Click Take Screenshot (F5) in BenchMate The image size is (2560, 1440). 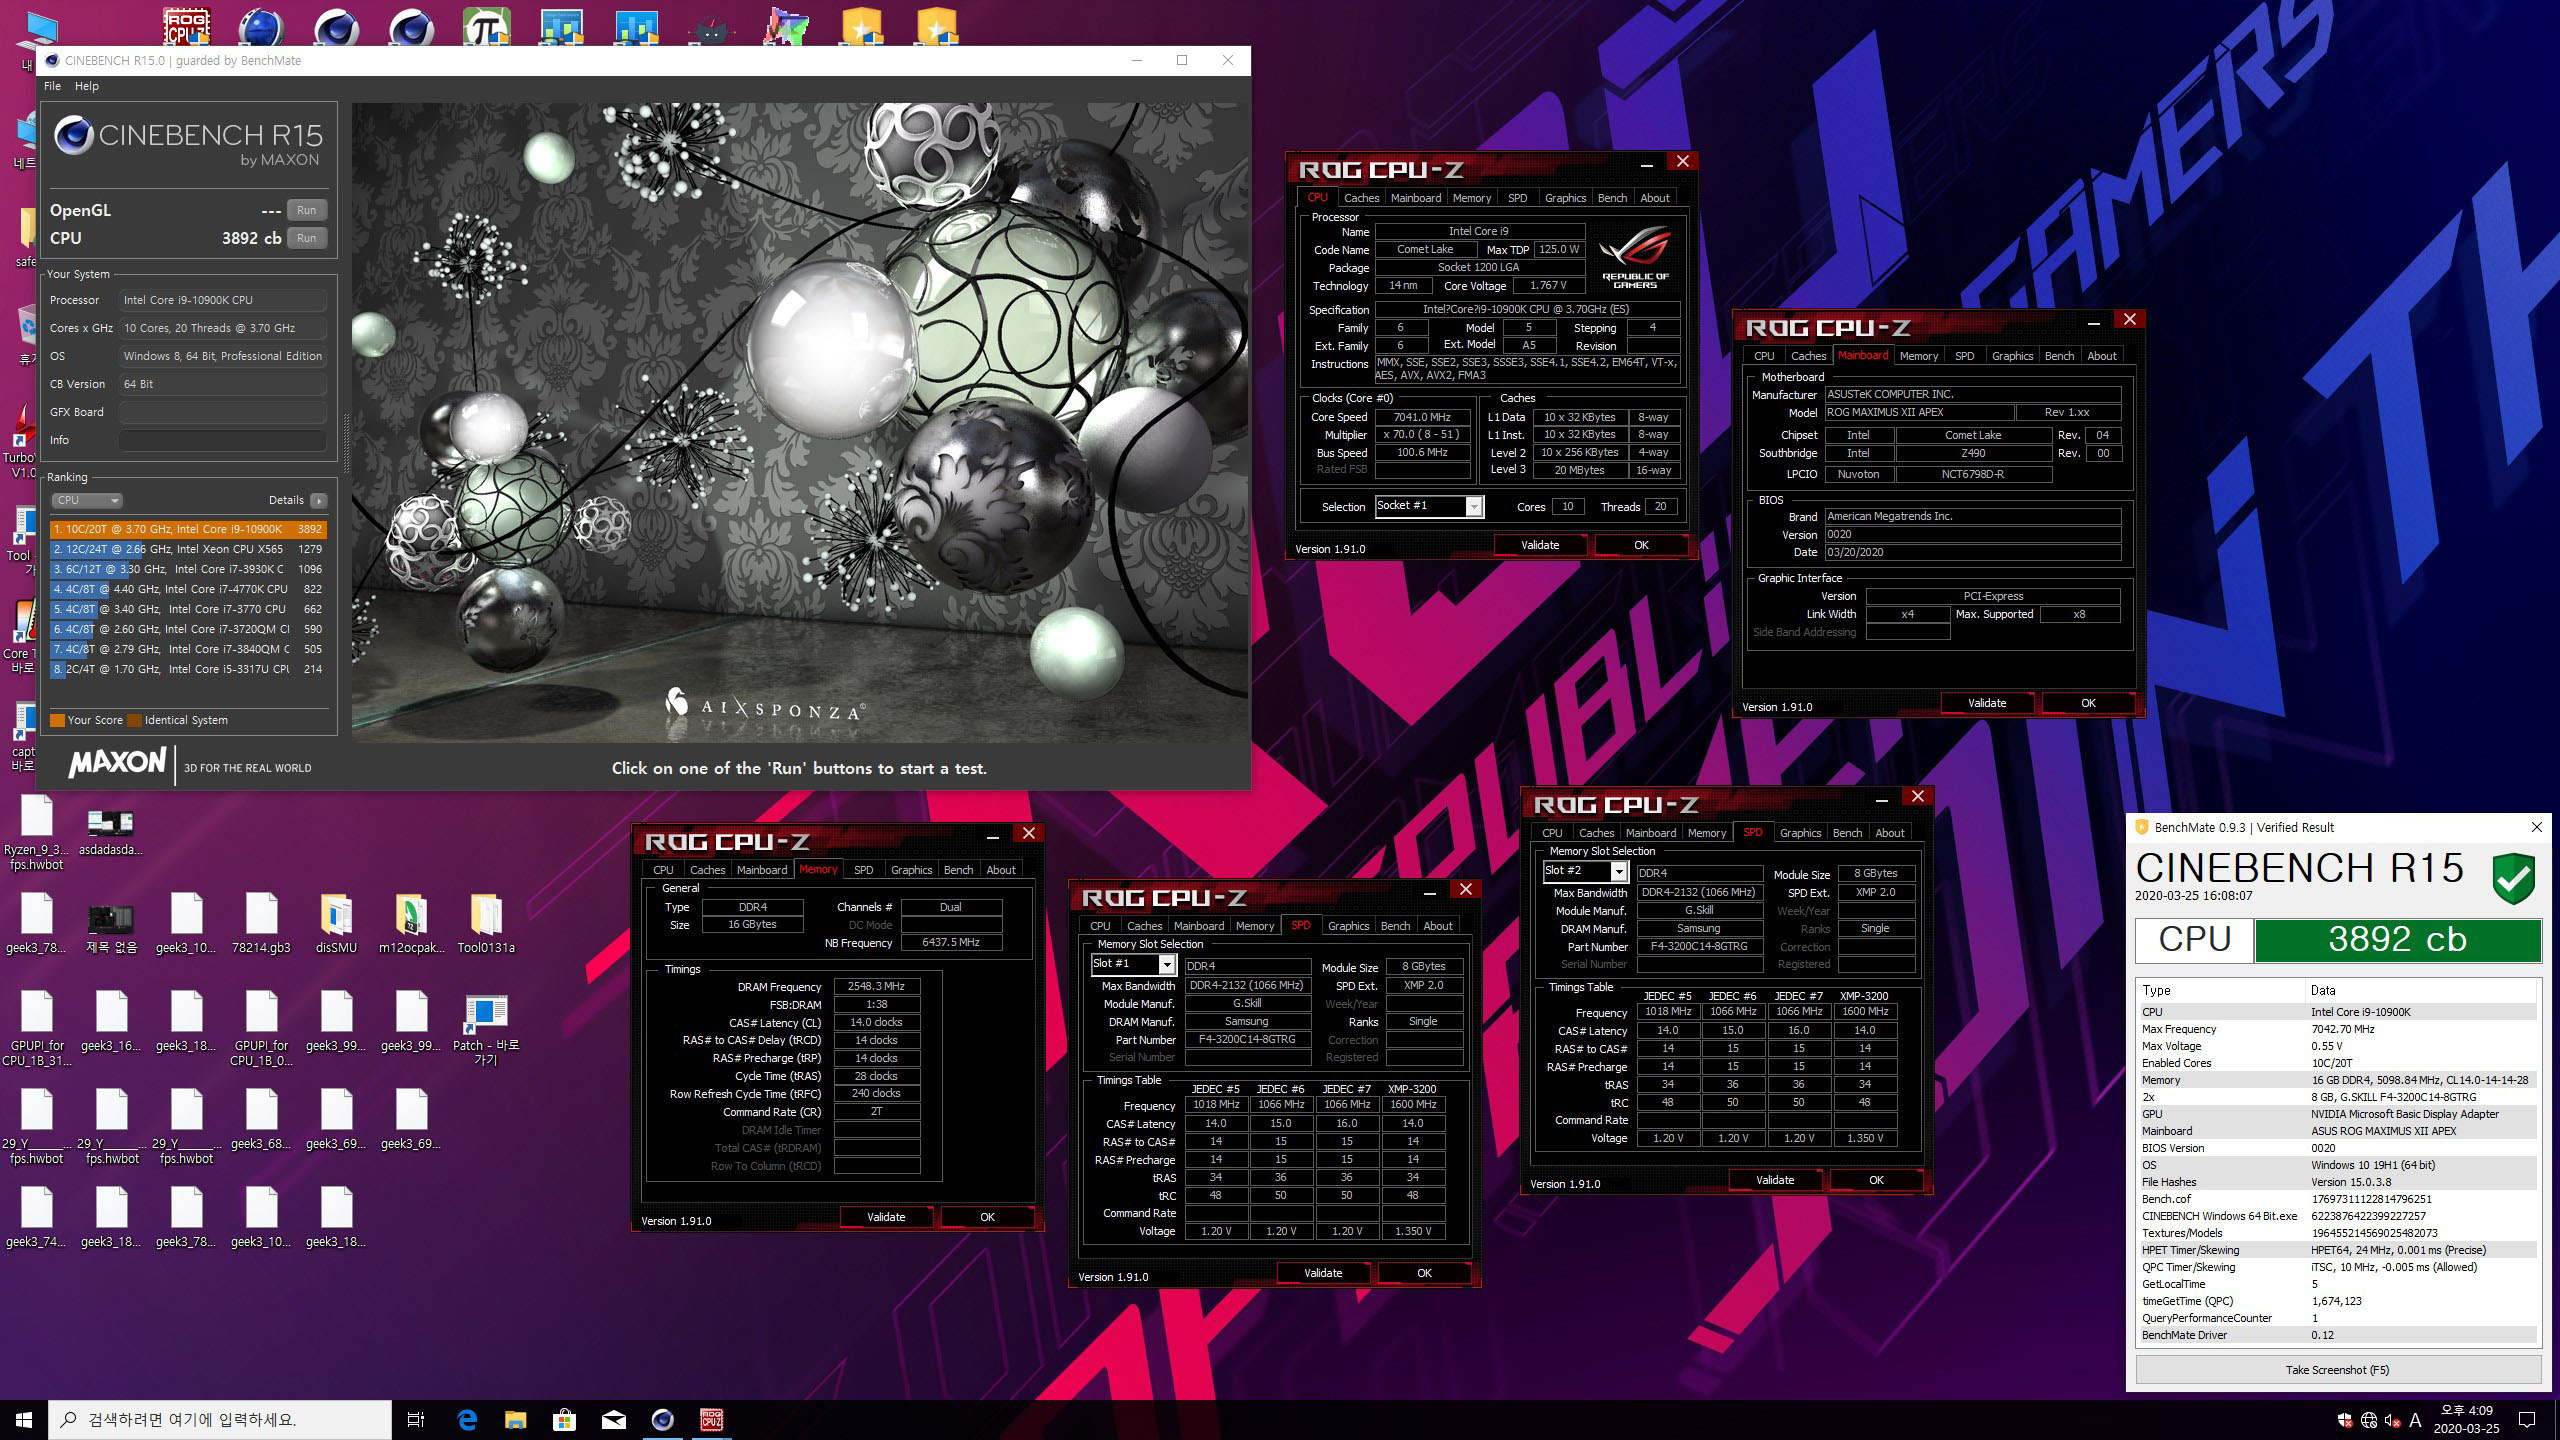coord(2337,1369)
